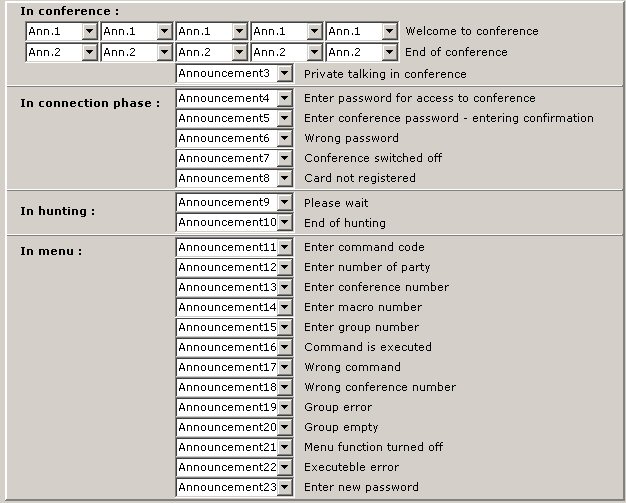Click the 'Wrong conference number' label
The image size is (626, 503).
click(380, 387)
